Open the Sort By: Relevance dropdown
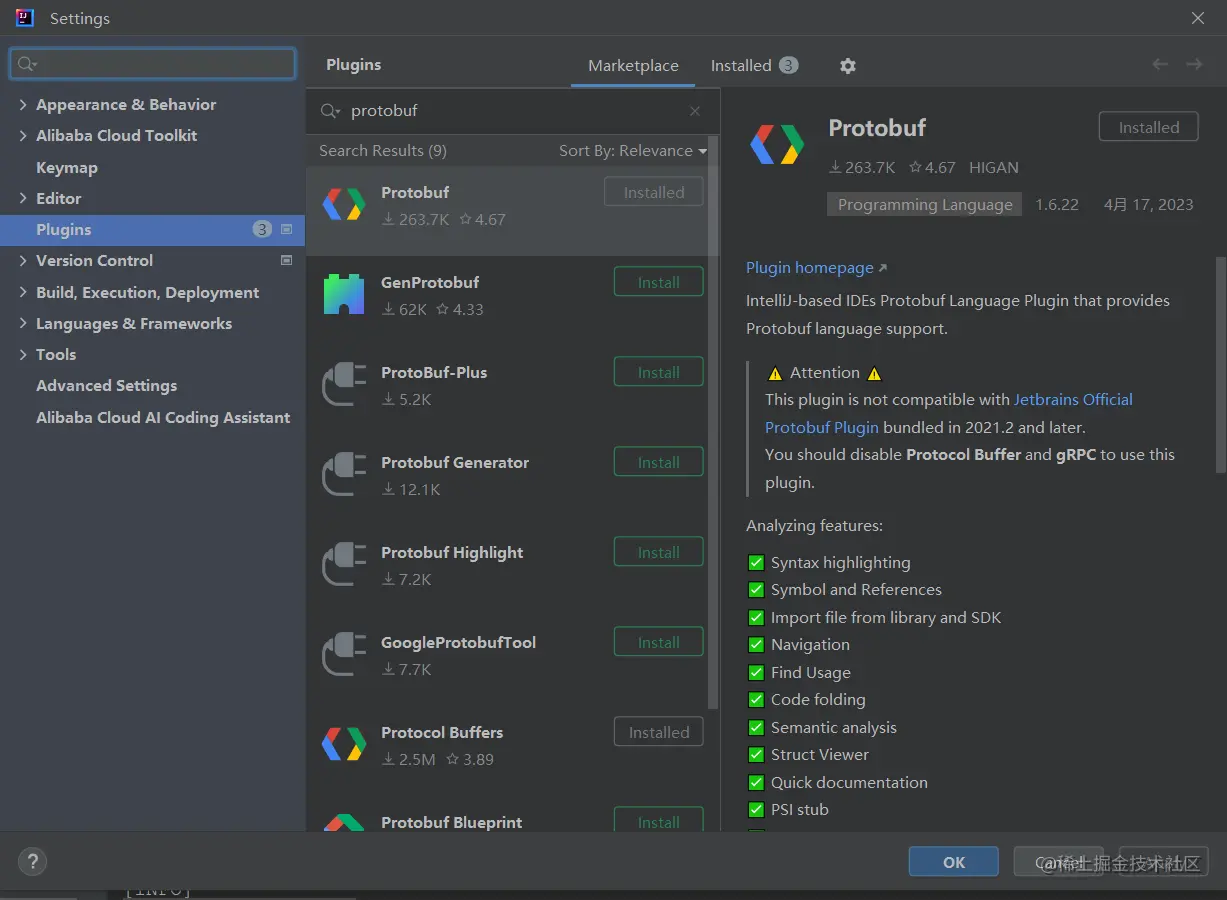This screenshot has width=1227, height=900. click(633, 151)
